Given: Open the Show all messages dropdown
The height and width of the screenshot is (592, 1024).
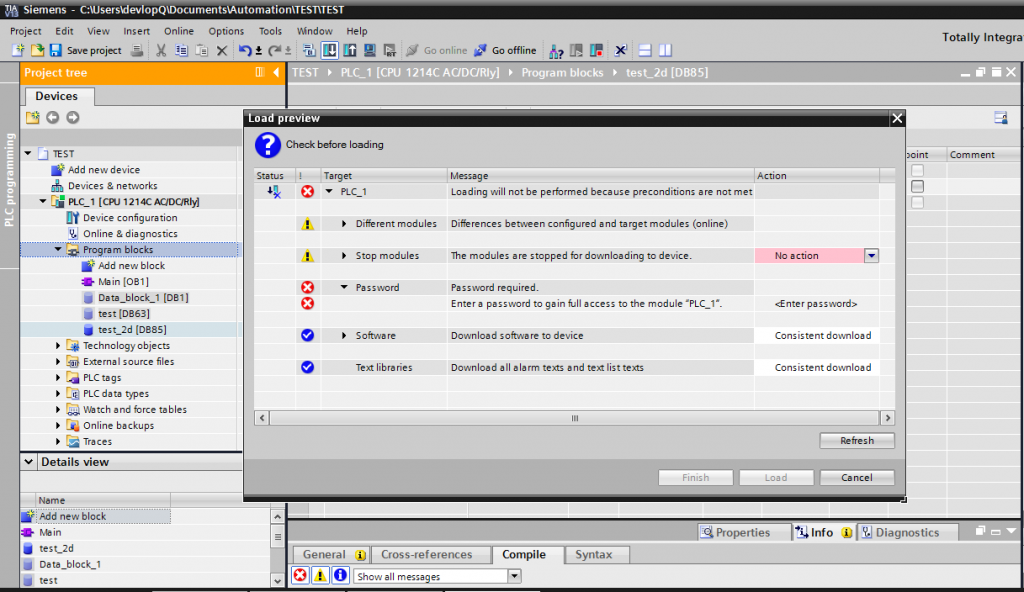Looking at the screenshot, I should (x=515, y=576).
